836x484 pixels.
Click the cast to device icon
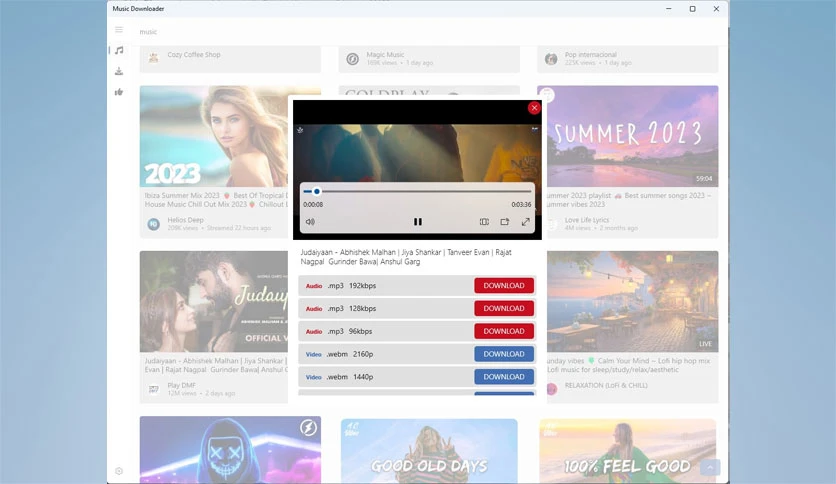[x=504, y=222]
